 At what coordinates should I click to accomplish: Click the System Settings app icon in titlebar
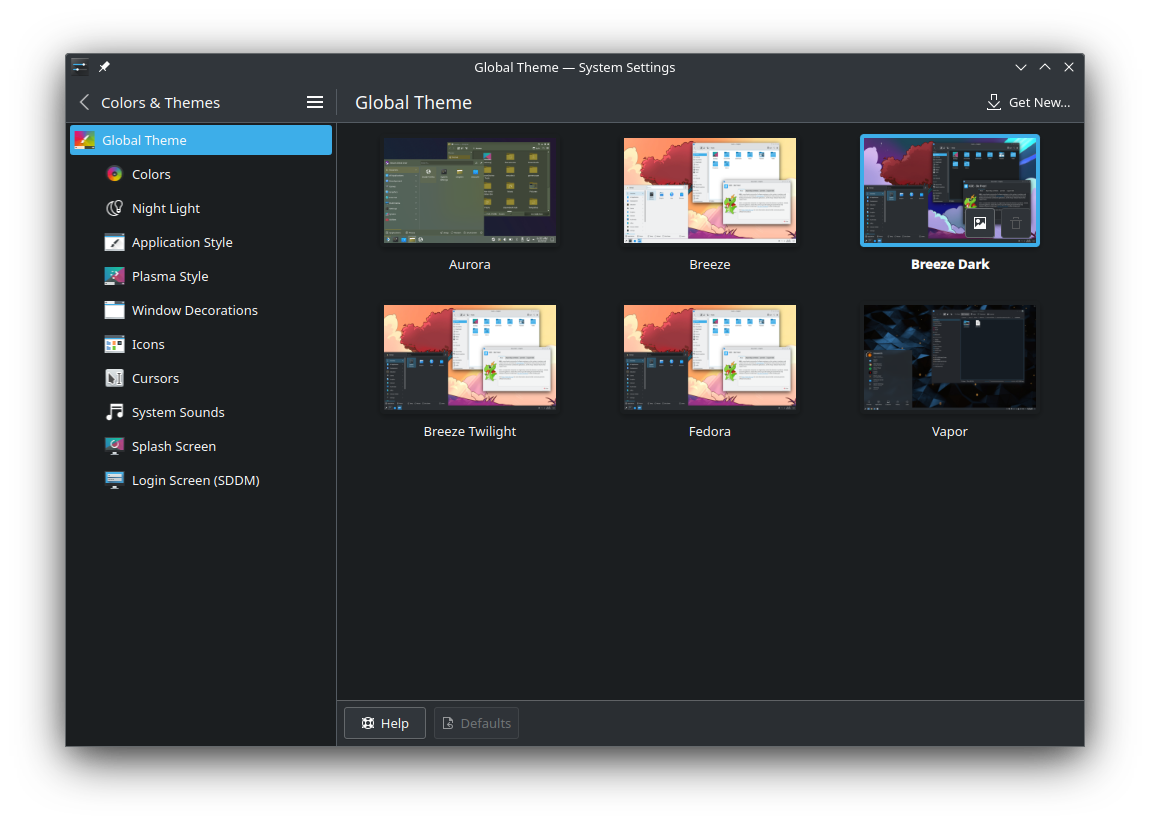pyautogui.click(x=80, y=67)
